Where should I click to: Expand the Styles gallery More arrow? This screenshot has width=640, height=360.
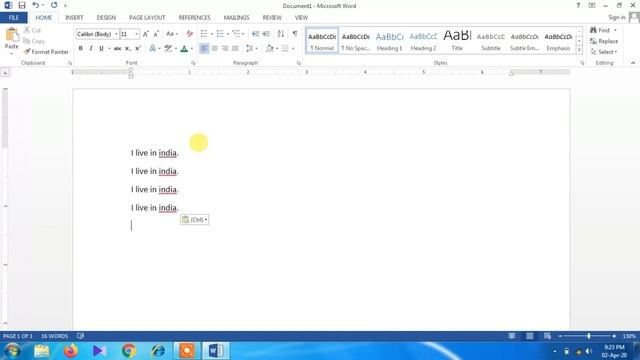click(x=579, y=50)
